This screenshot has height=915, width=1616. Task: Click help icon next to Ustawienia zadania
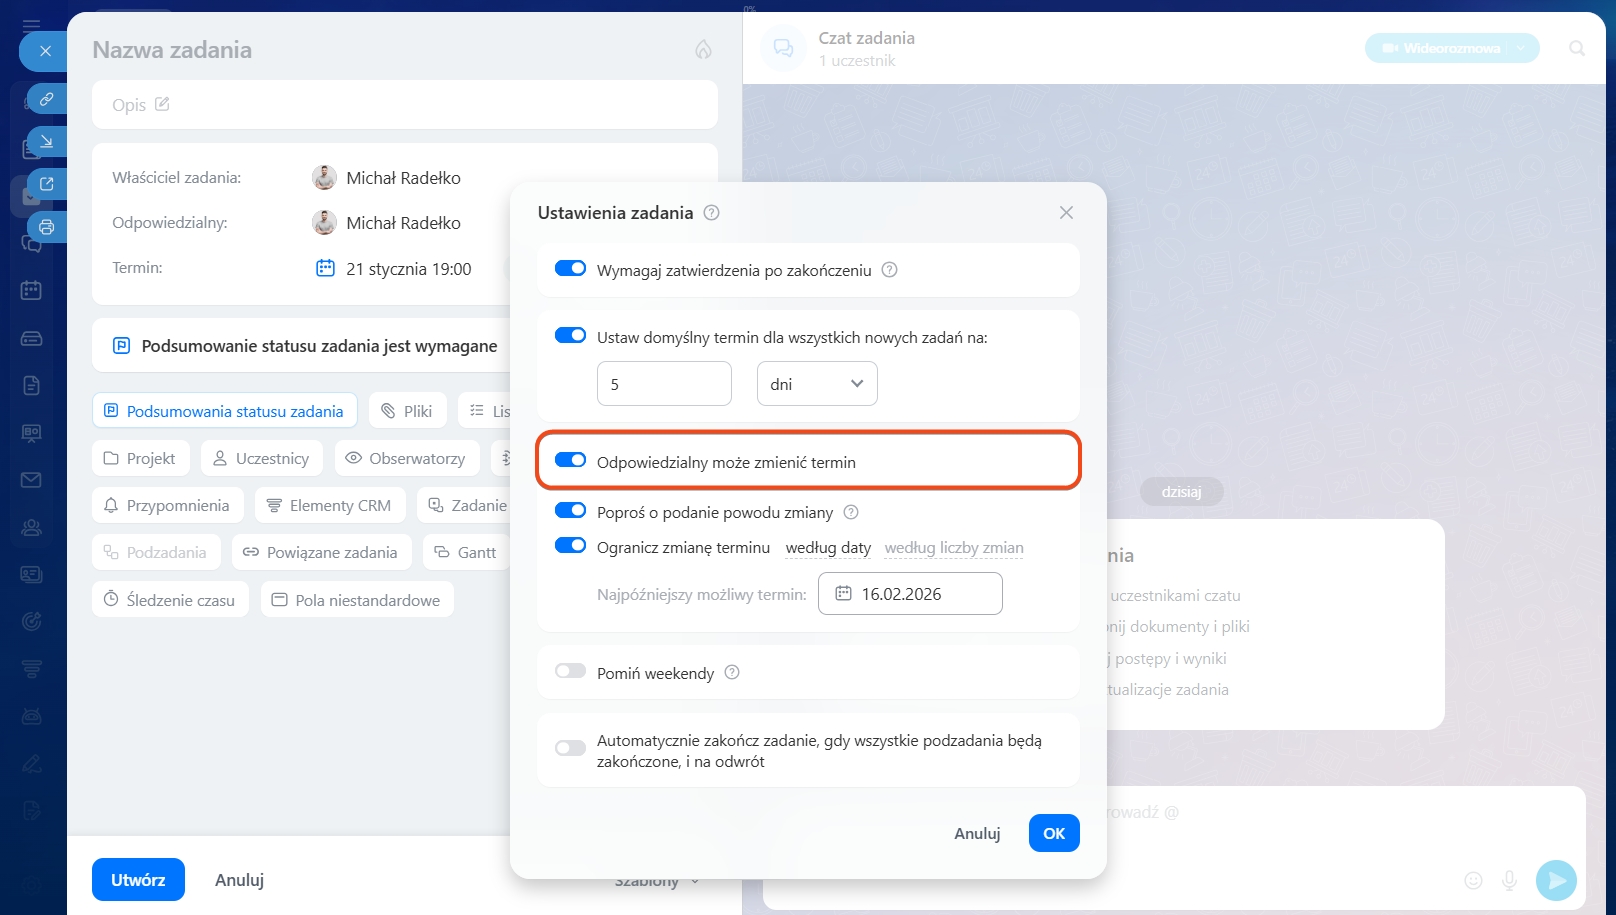pyautogui.click(x=711, y=213)
